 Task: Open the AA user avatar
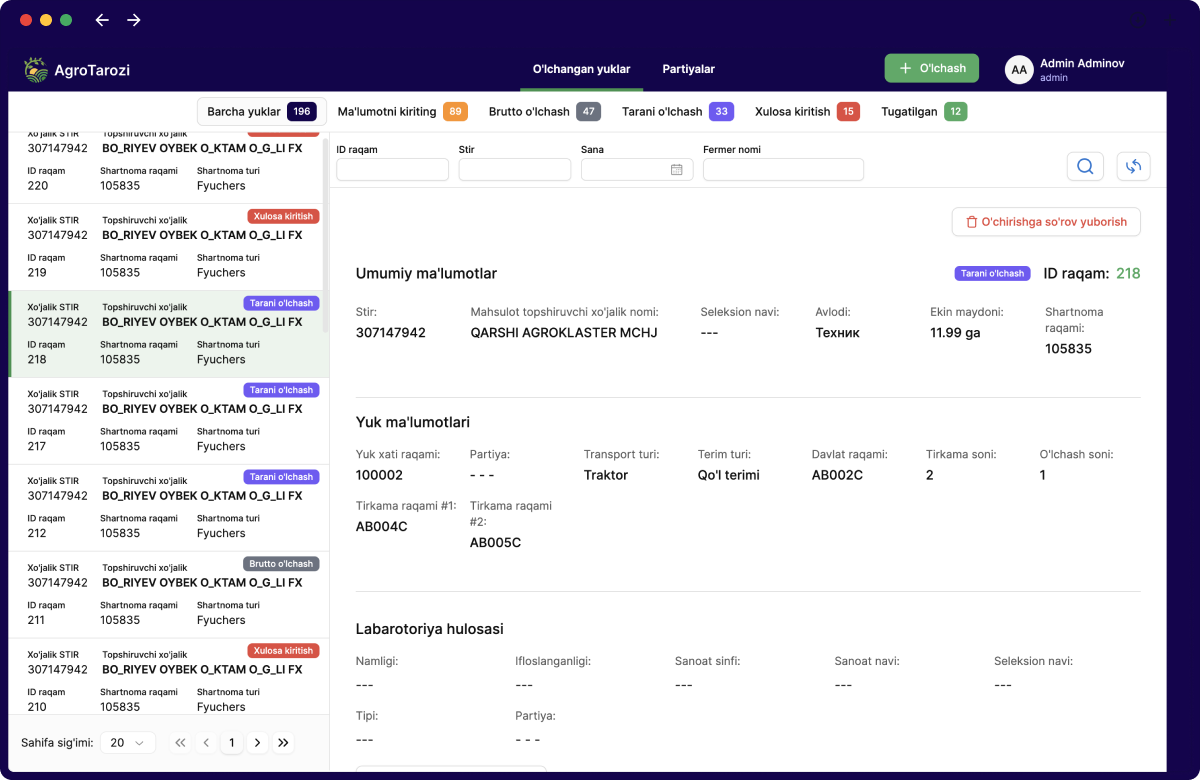1019,69
